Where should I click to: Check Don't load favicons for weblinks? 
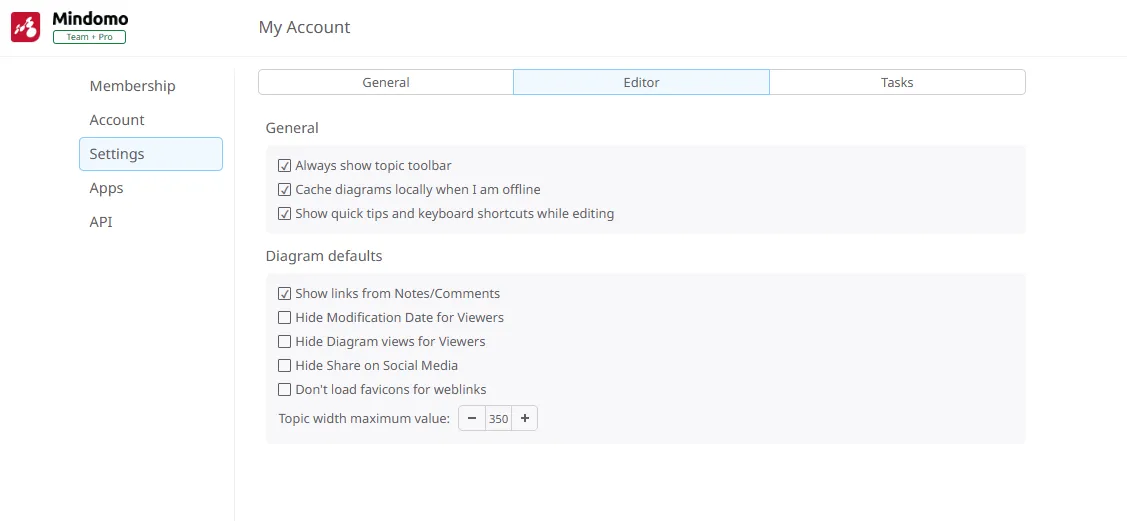click(x=285, y=390)
